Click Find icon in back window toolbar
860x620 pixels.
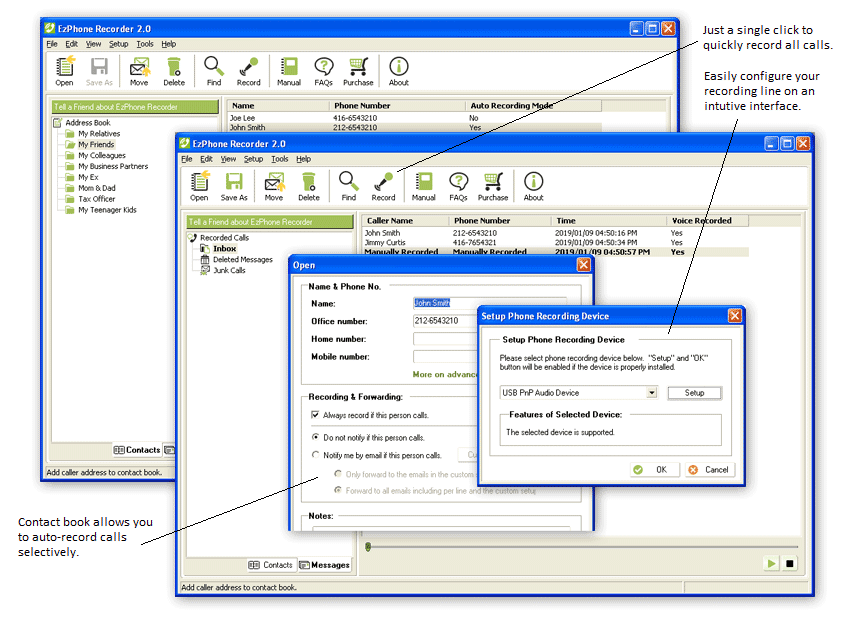tap(214, 71)
